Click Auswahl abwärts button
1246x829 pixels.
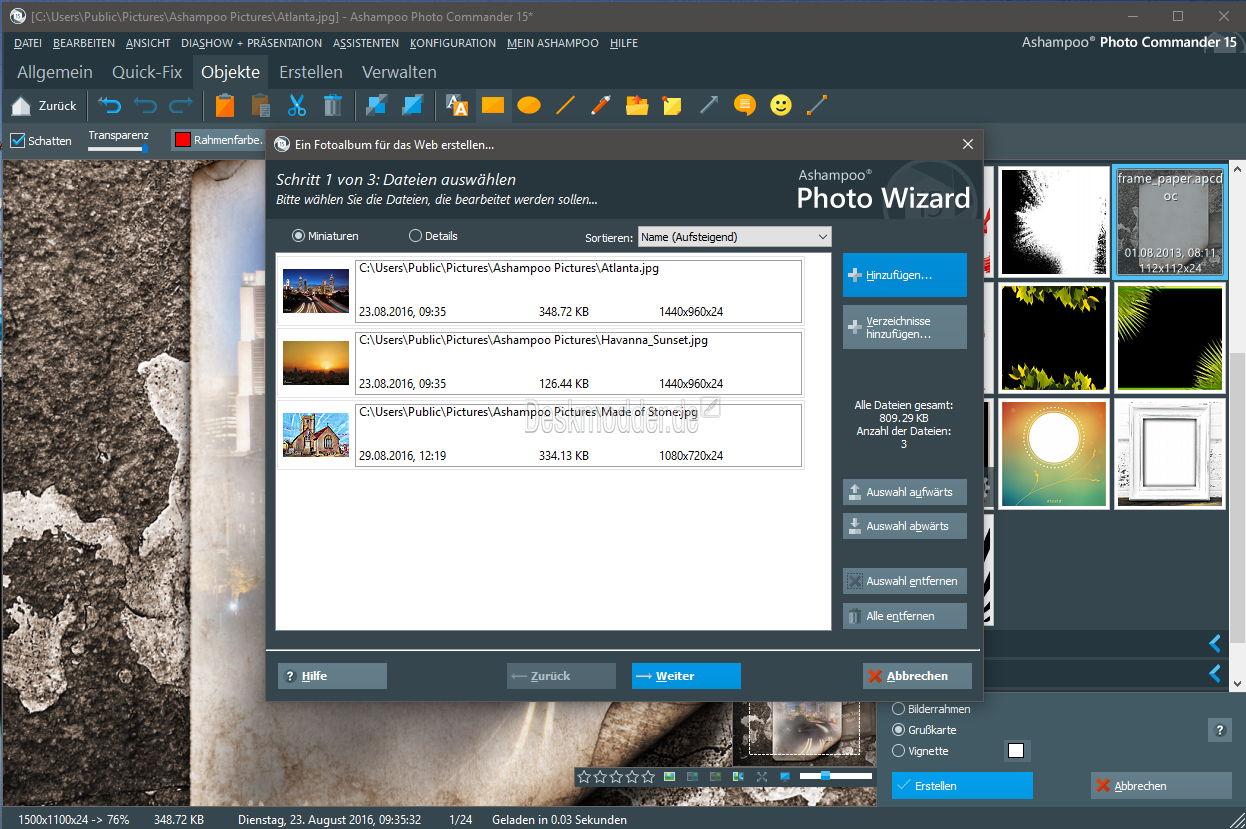click(x=905, y=526)
